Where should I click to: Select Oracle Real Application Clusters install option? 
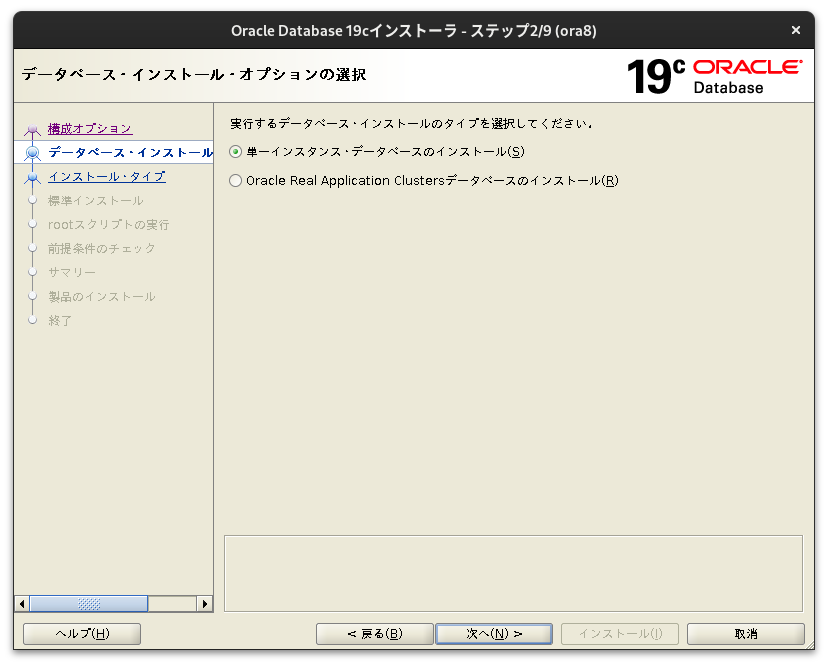point(234,180)
